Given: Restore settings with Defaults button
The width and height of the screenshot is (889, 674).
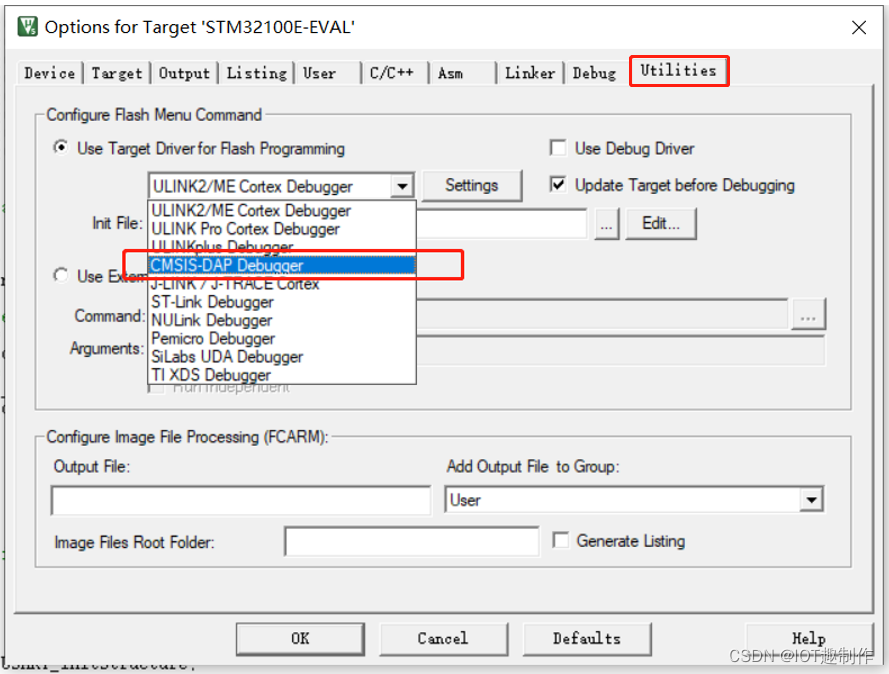Looking at the screenshot, I should (587, 639).
